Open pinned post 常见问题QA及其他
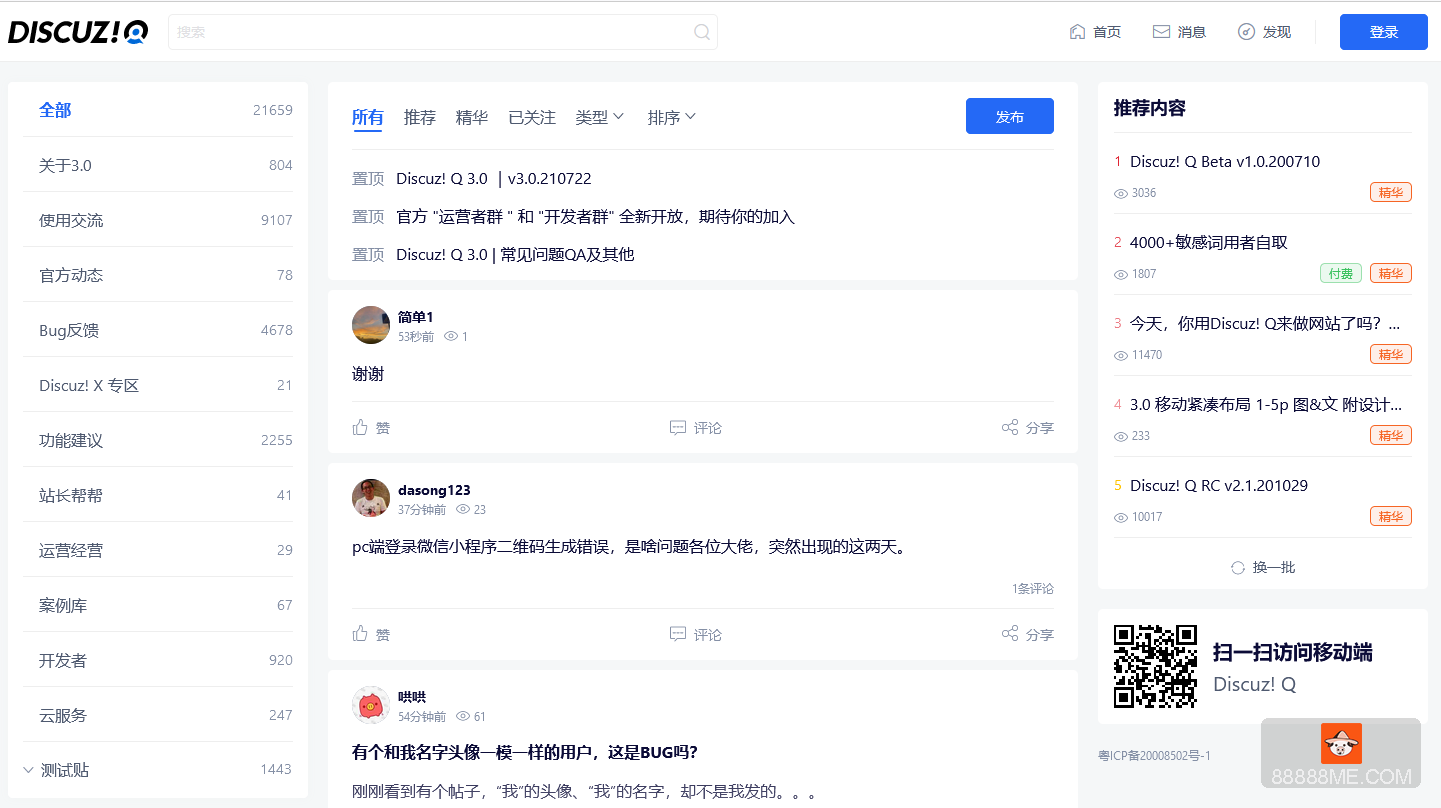This screenshot has width=1441, height=808. tap(515, 255)
